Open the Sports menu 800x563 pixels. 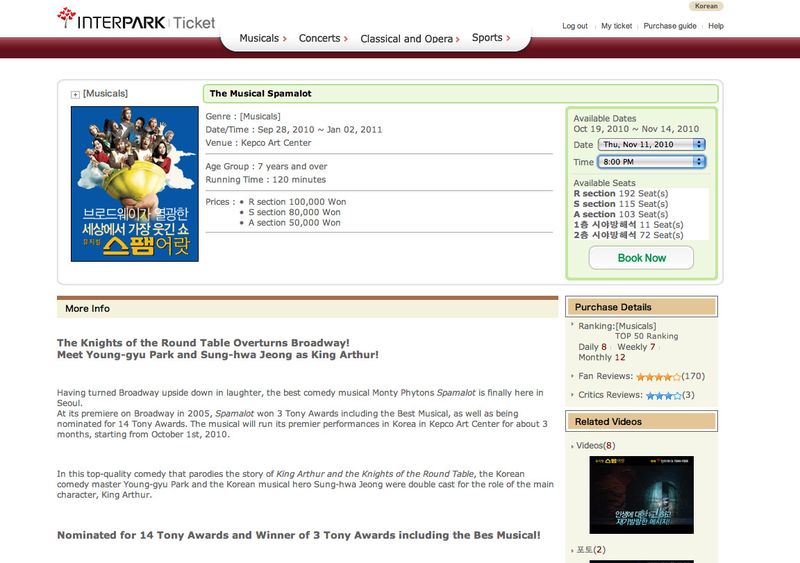(491, 38)
